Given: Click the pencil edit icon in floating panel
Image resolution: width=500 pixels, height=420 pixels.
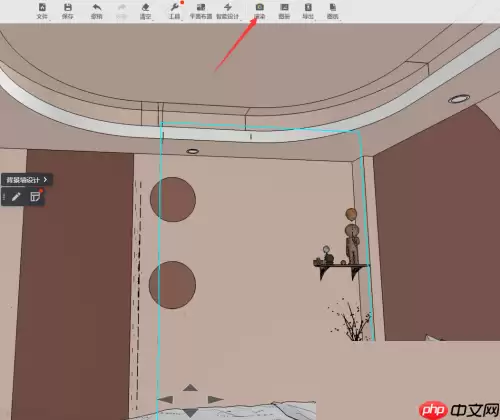Looking at the screenshot, I should tap(16, 197).
